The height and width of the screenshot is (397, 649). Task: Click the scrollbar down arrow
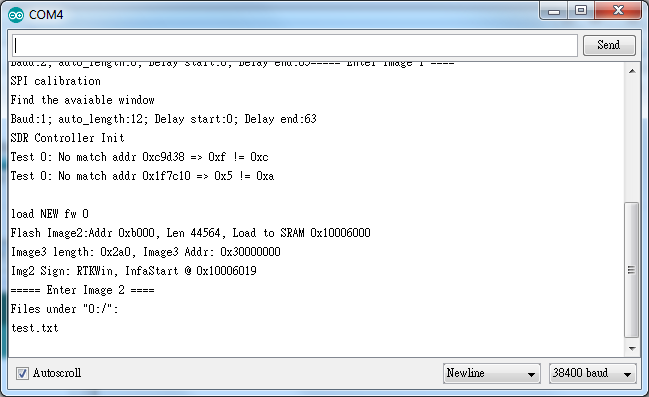(632, 349)
